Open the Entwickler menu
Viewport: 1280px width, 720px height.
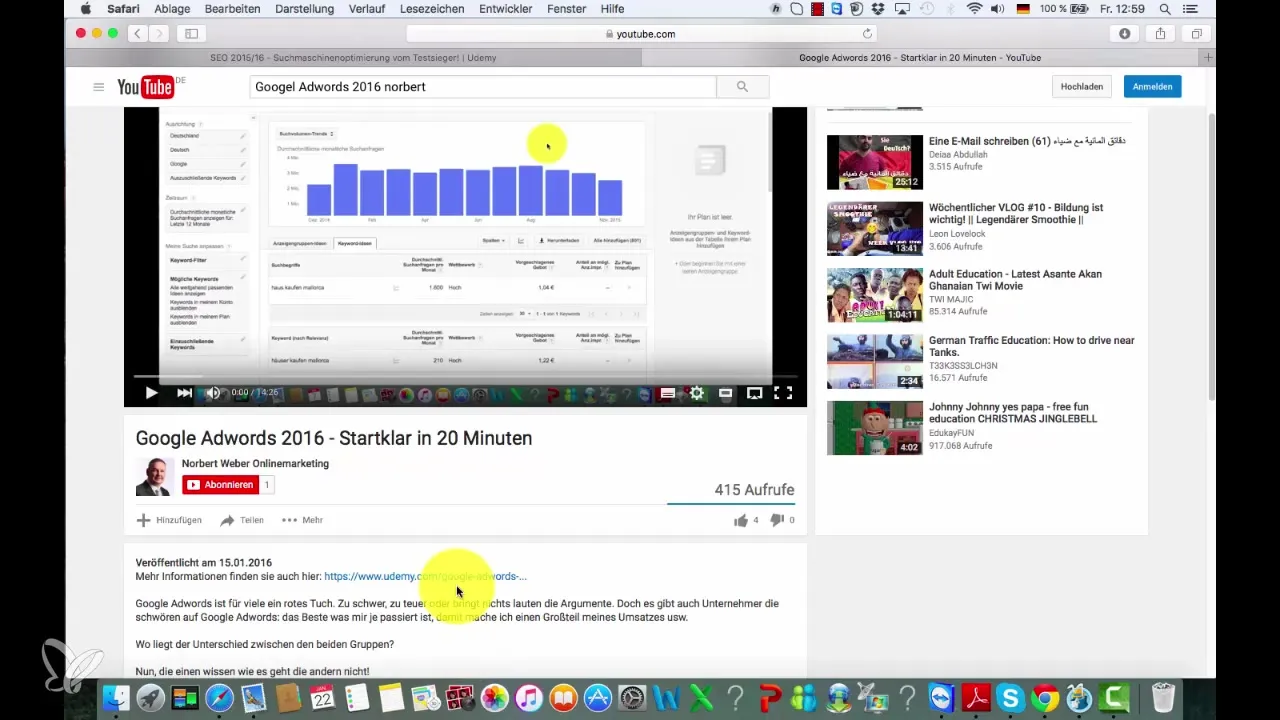505,9
